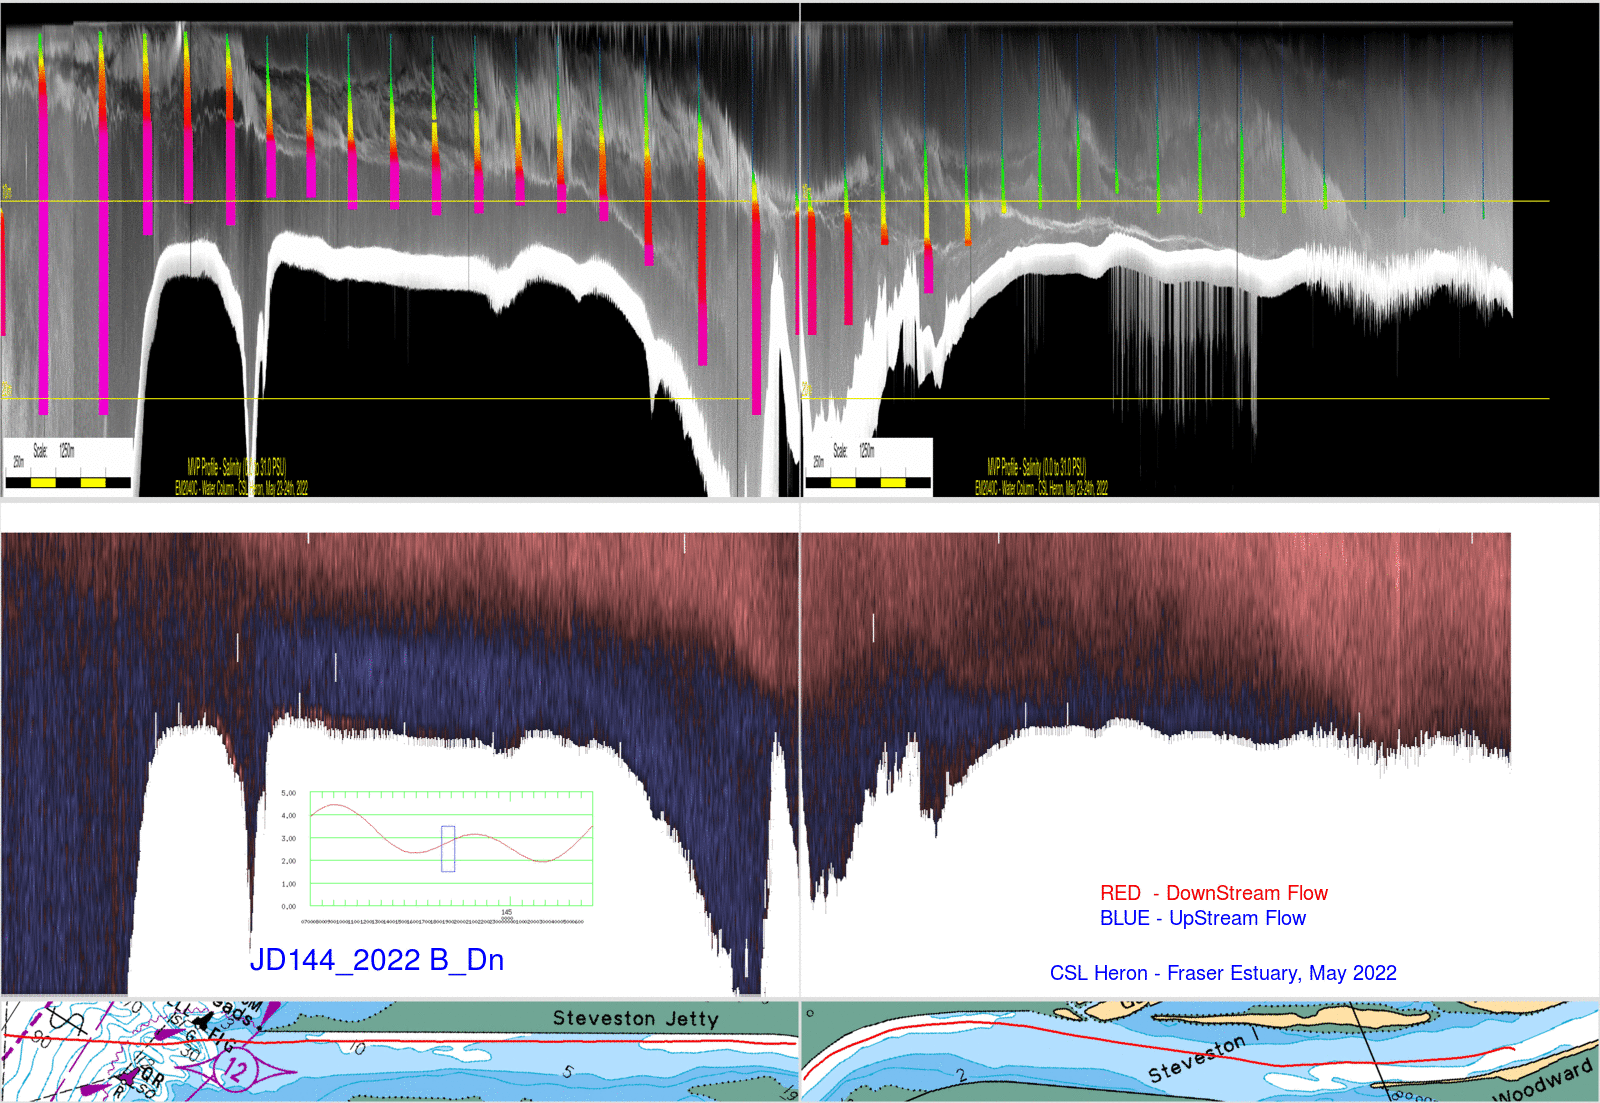1600x1103 pixels.
Task: Click the circled "12" marker on the left chart
Action: [x=236, y=1071]
